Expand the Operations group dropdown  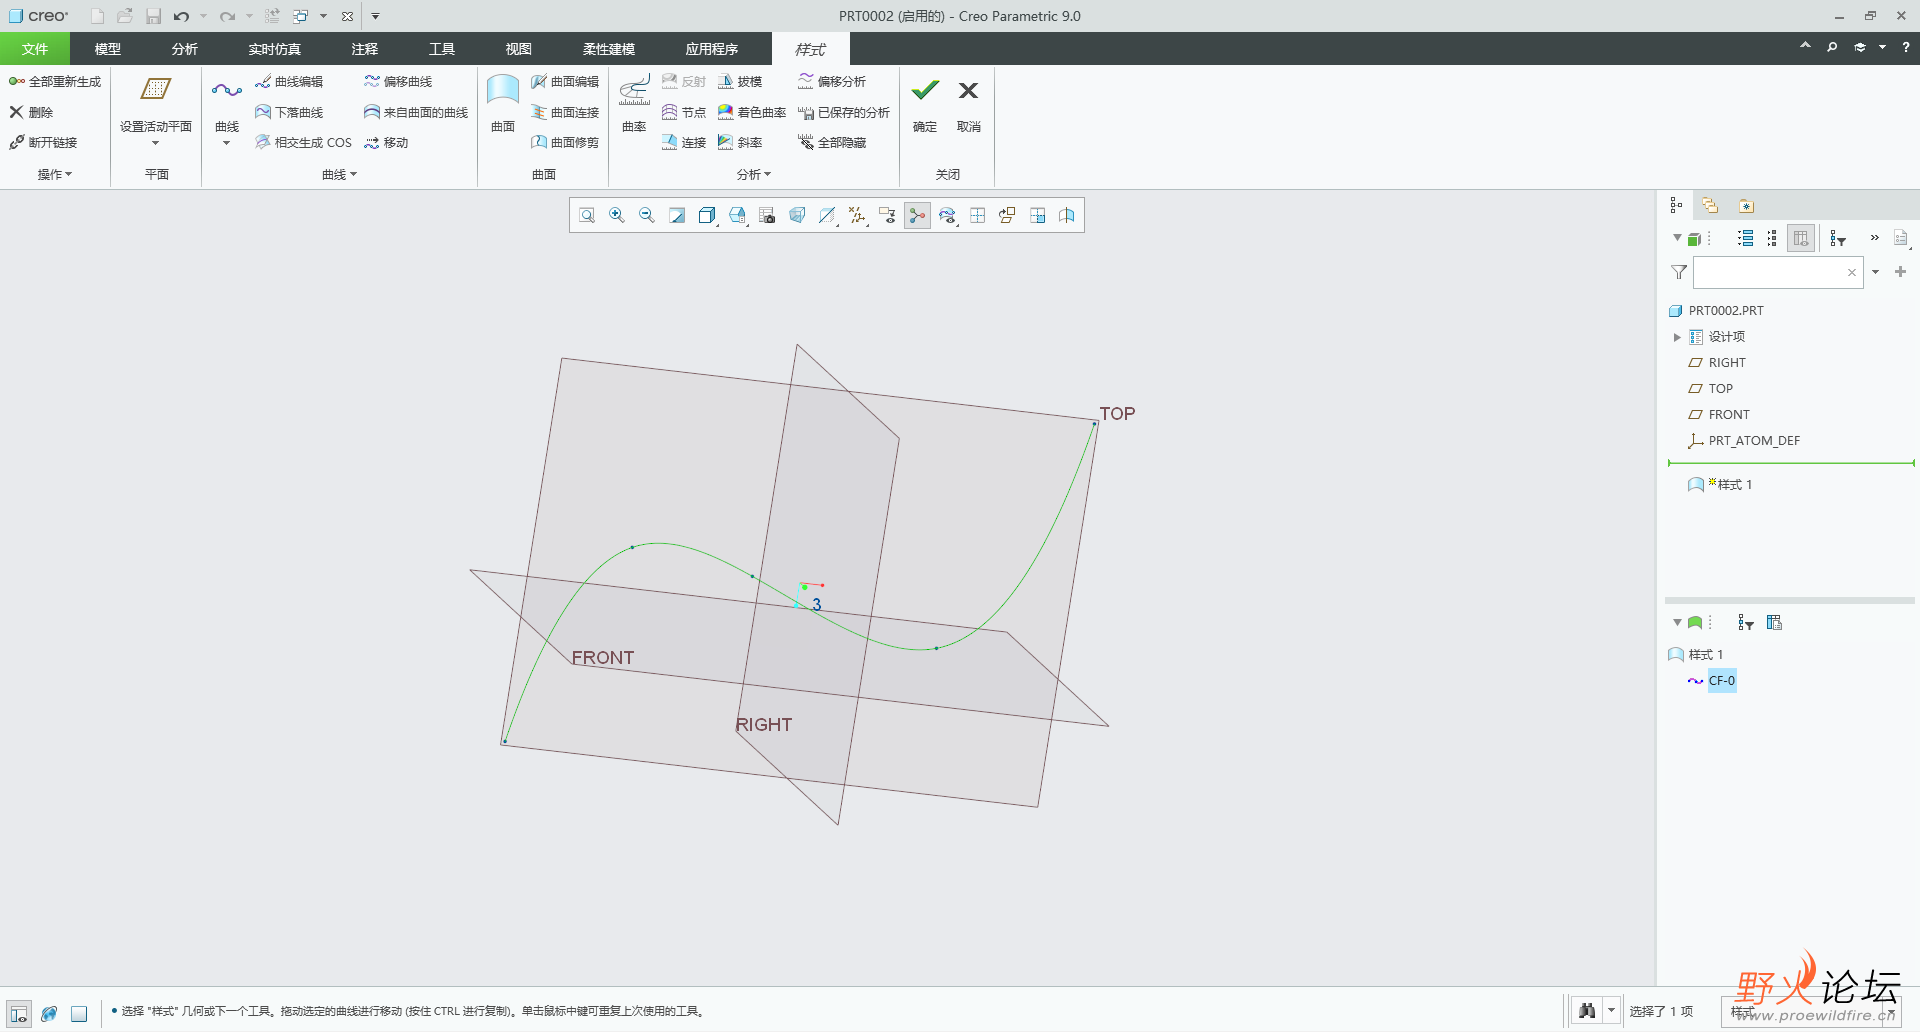55,175
